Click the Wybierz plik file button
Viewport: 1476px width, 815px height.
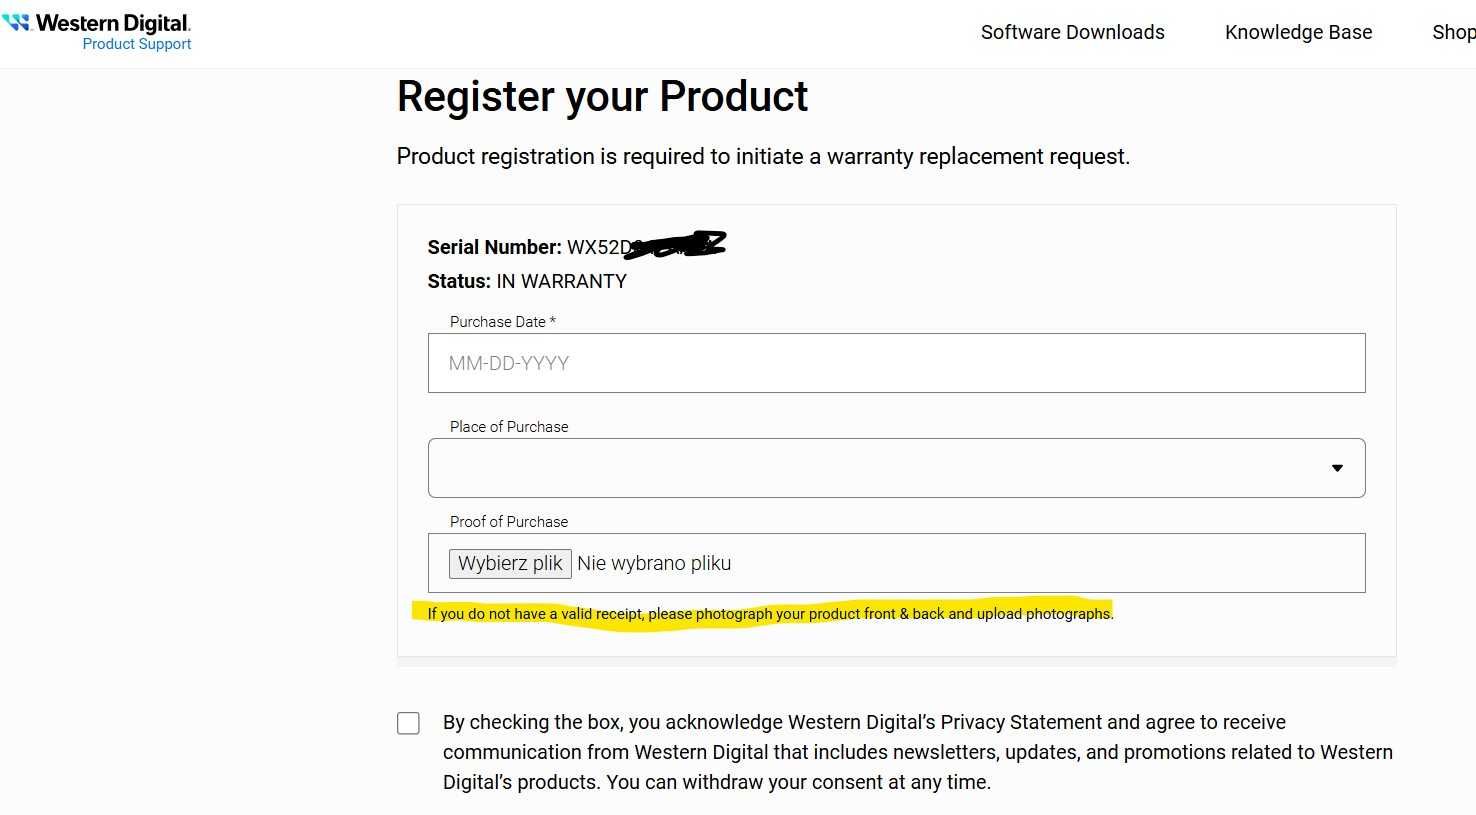(x=510, y=563)
